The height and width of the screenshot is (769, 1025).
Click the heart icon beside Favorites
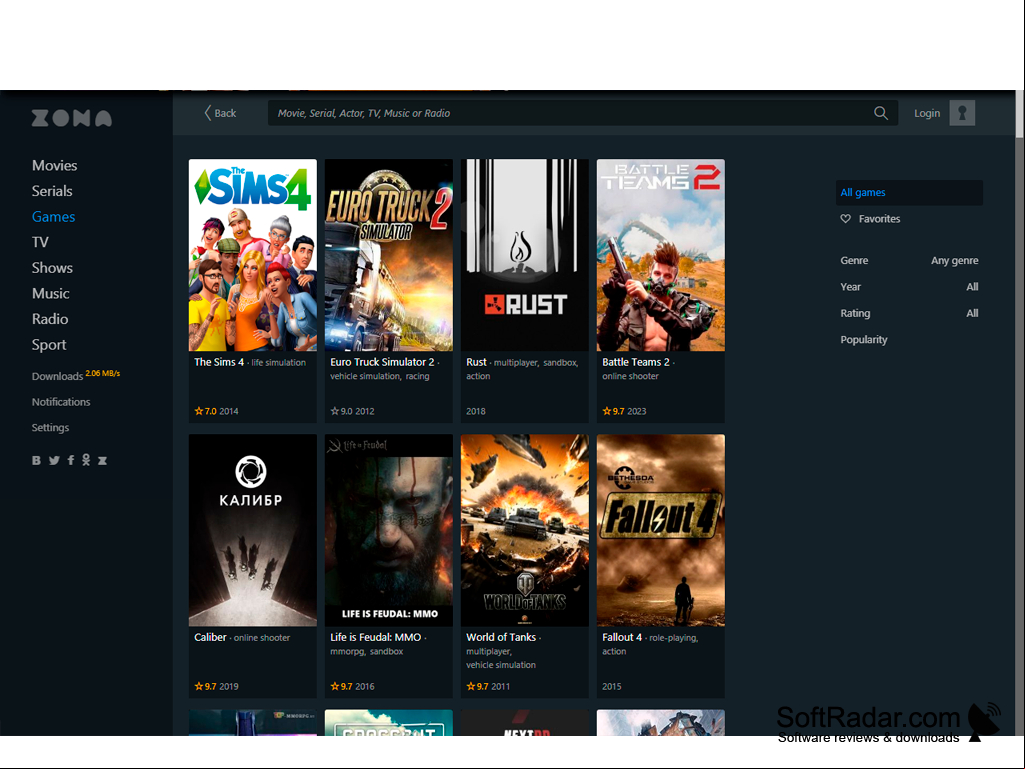845,218
